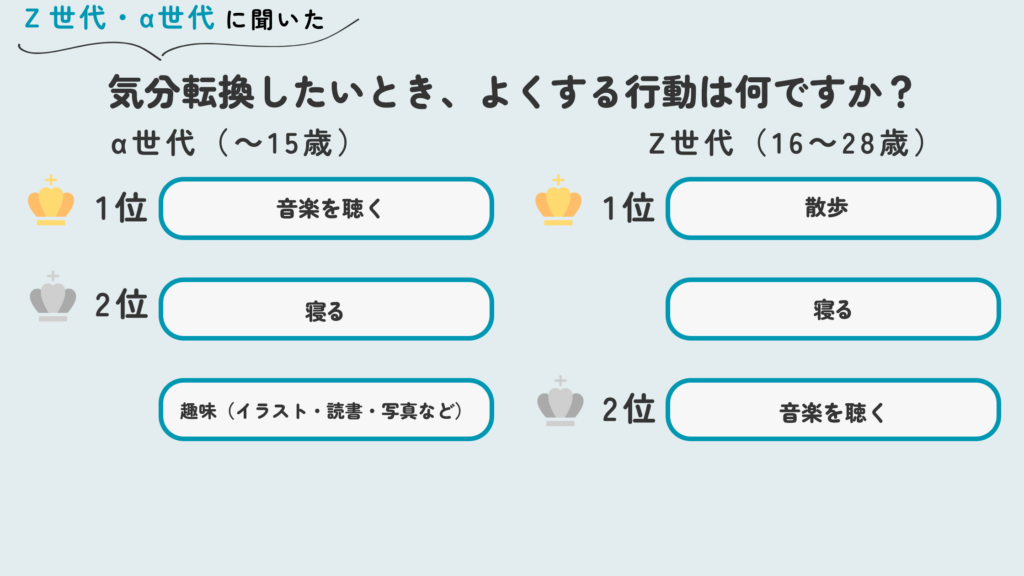Image resolution: width=1024 pixels, height=576 pixels.
Task: Click the α世代(〜15歳) column heading
Action: [x=232, y=145]
